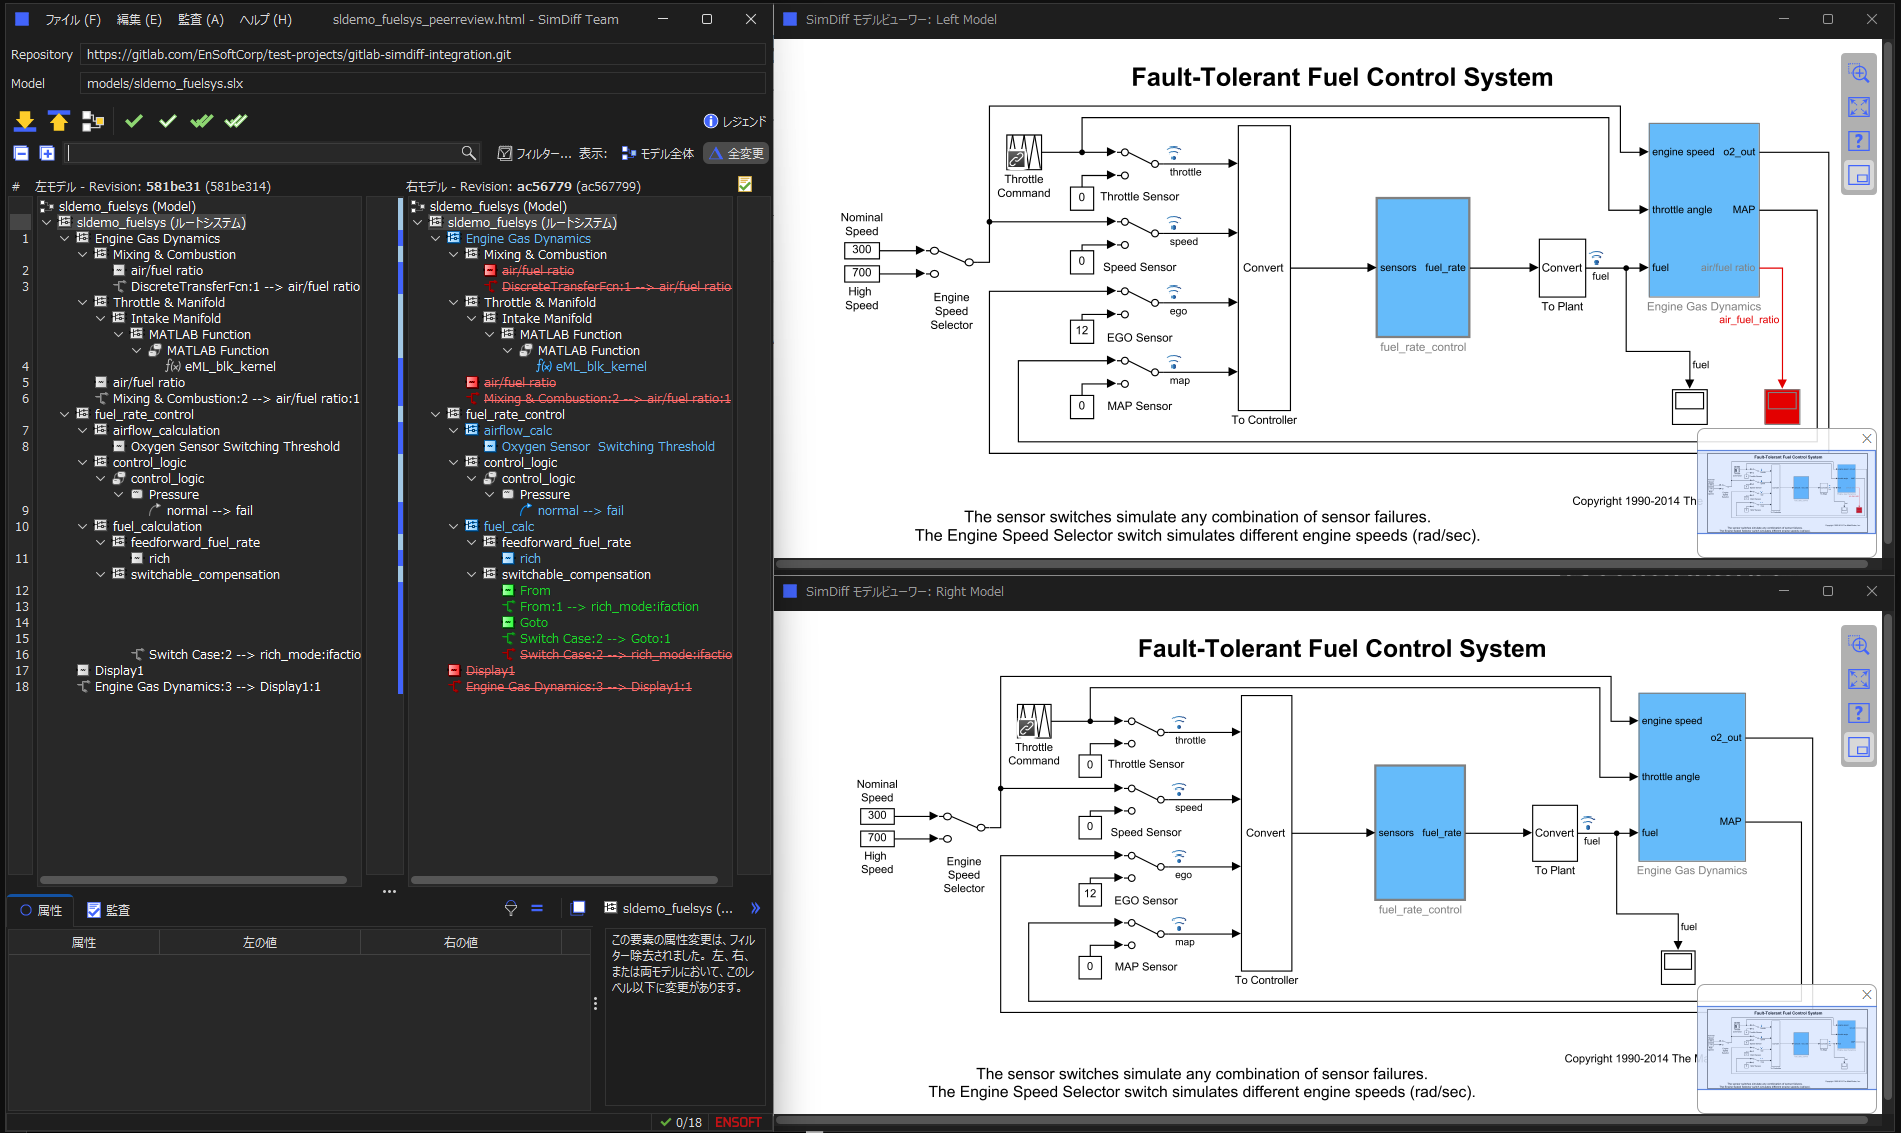
Task: Collapse switchable_compensation node in right tree
Action: tap(472, 574)
